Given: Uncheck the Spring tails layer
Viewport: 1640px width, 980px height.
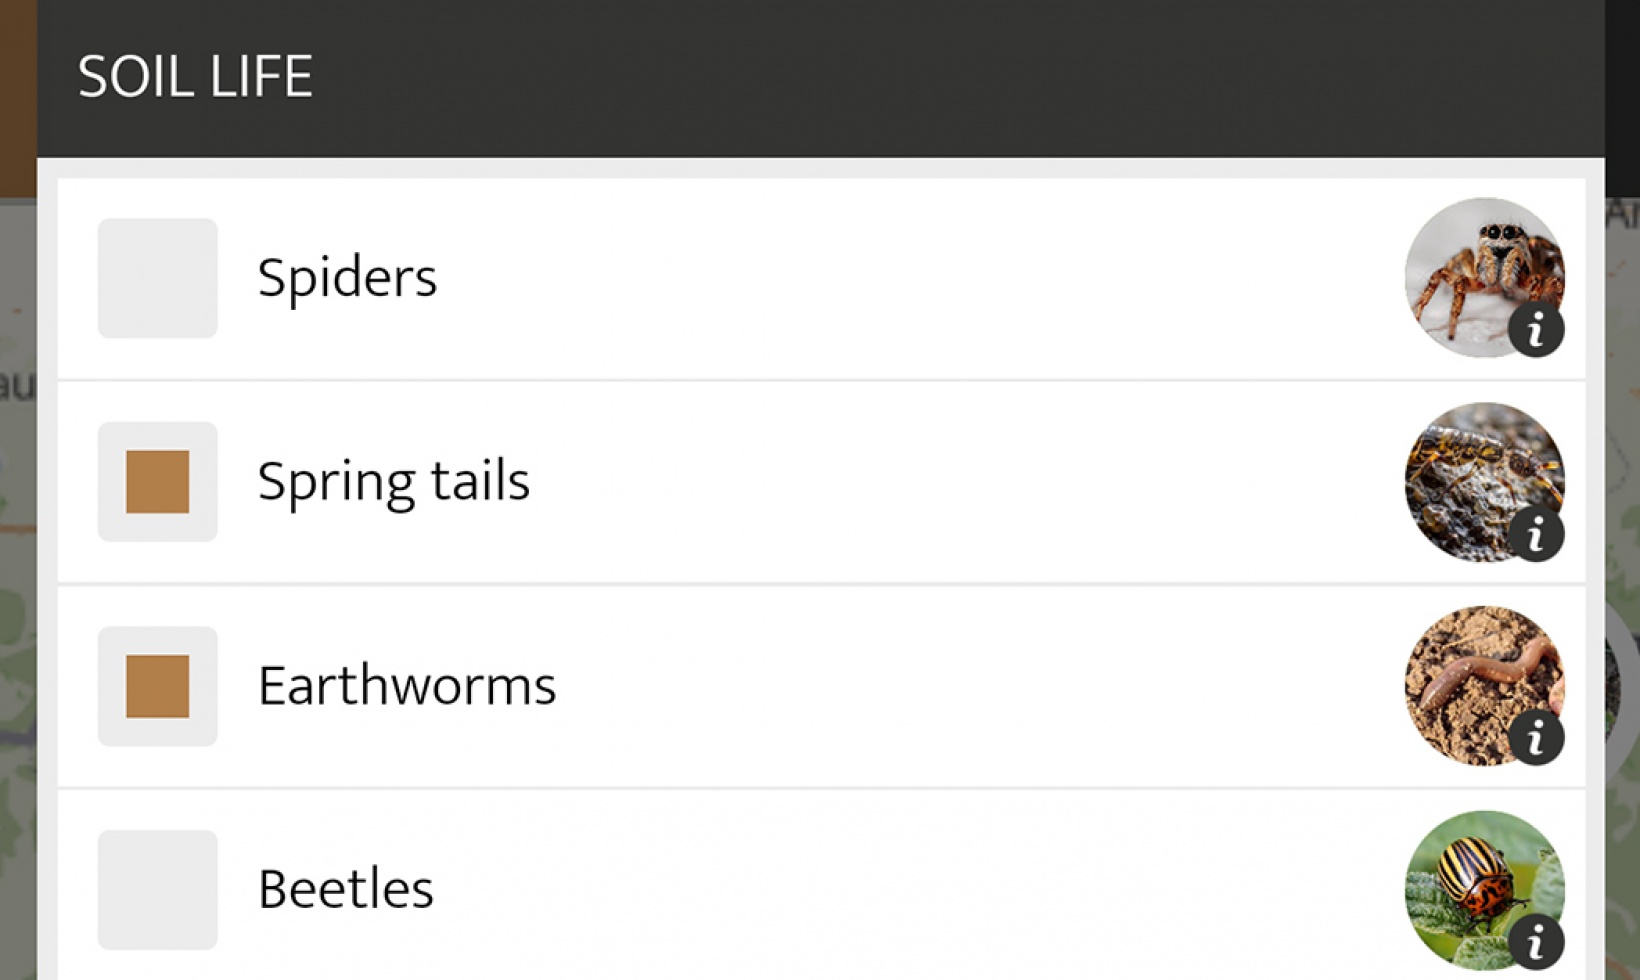Looking at the screenshot, I should point(157,482).
